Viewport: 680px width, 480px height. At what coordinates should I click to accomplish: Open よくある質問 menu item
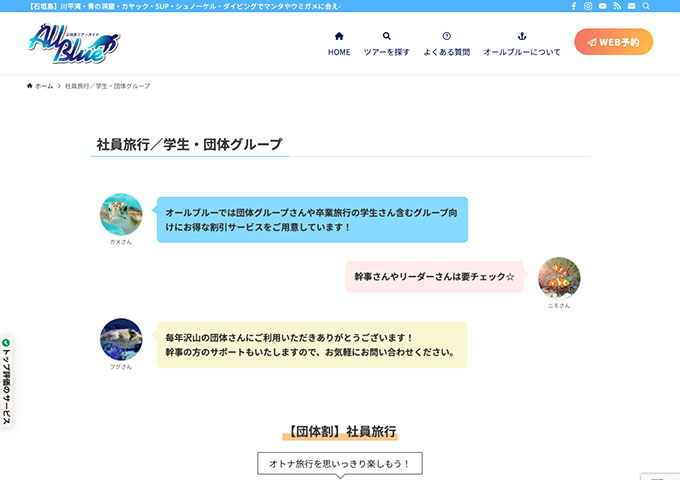pyautogui.click(x=447, y=52)
